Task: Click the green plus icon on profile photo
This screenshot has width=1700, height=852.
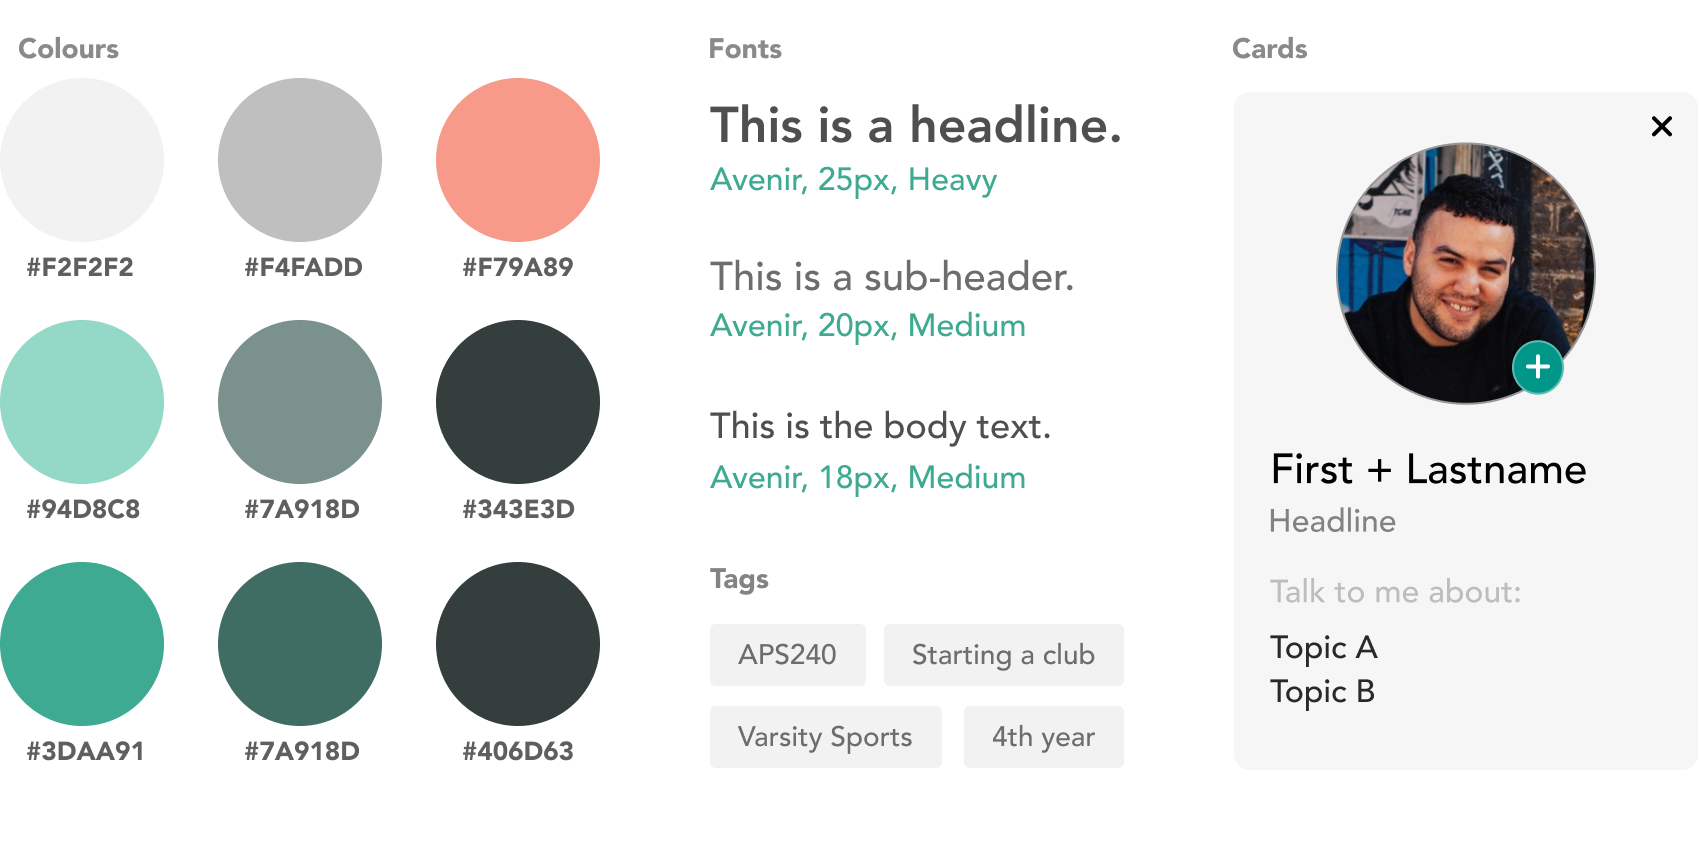Action: click(x=1538, y=367)
